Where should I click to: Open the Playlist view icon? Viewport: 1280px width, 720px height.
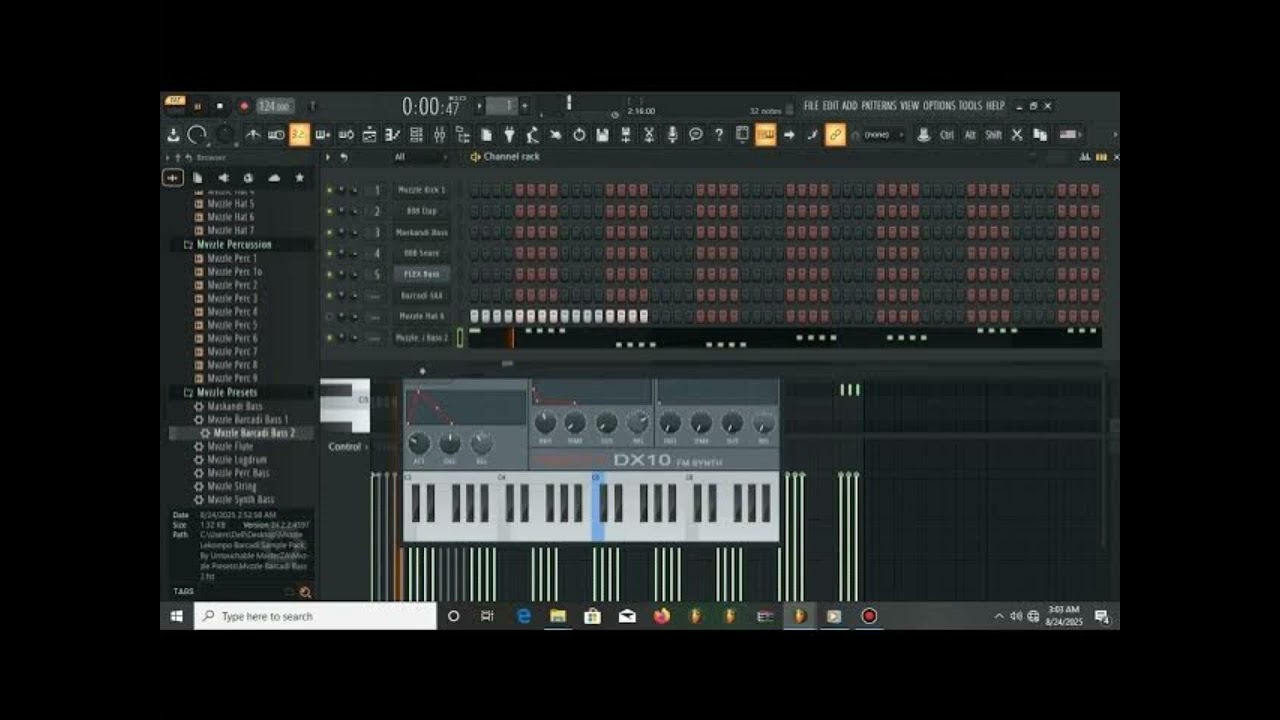pos(369,134)
